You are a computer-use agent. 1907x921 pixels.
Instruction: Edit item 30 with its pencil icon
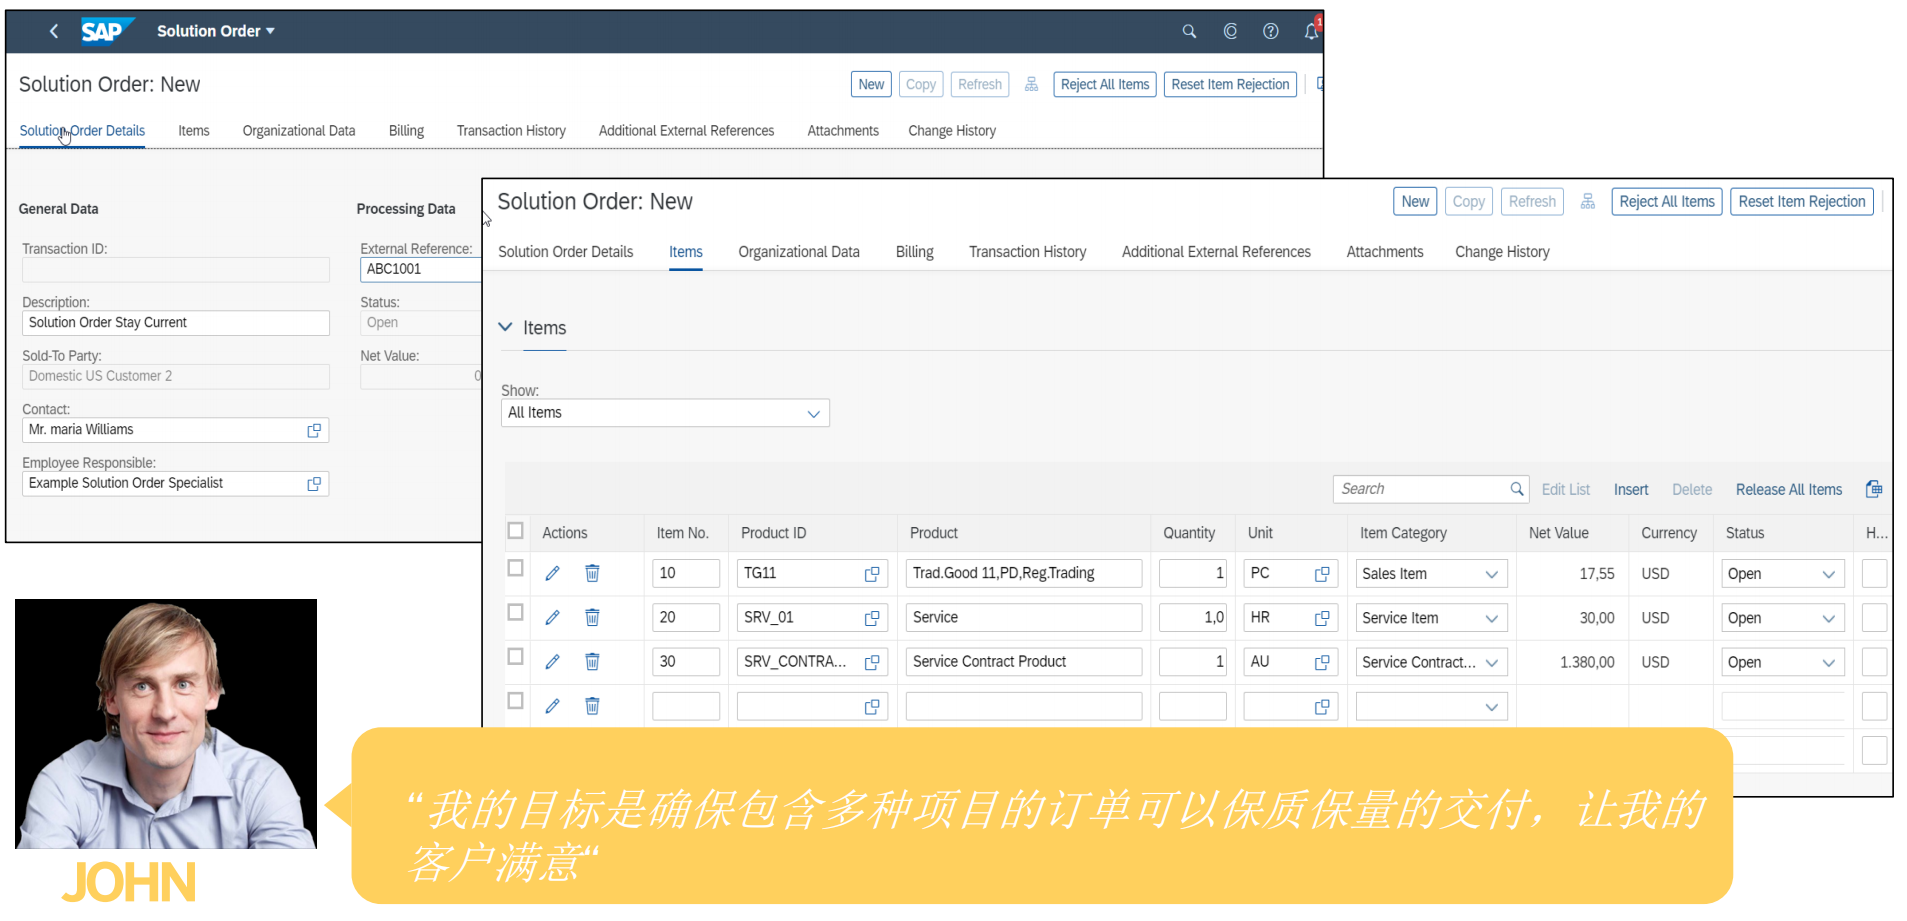click(552, 661)
